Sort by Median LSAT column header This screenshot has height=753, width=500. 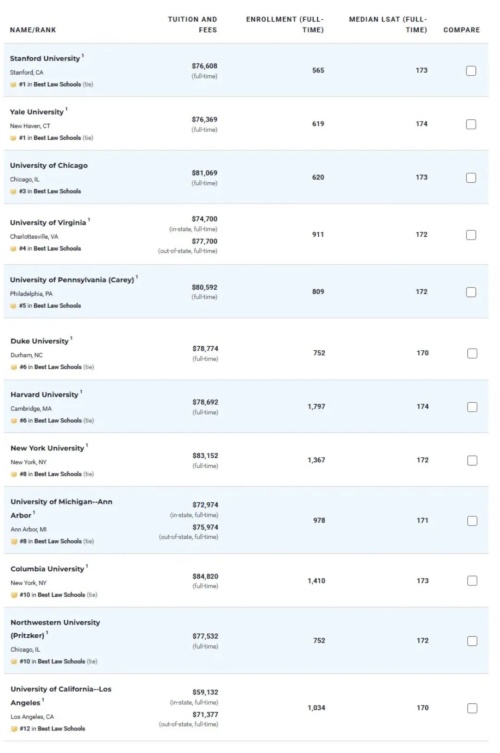click(388, 24)
